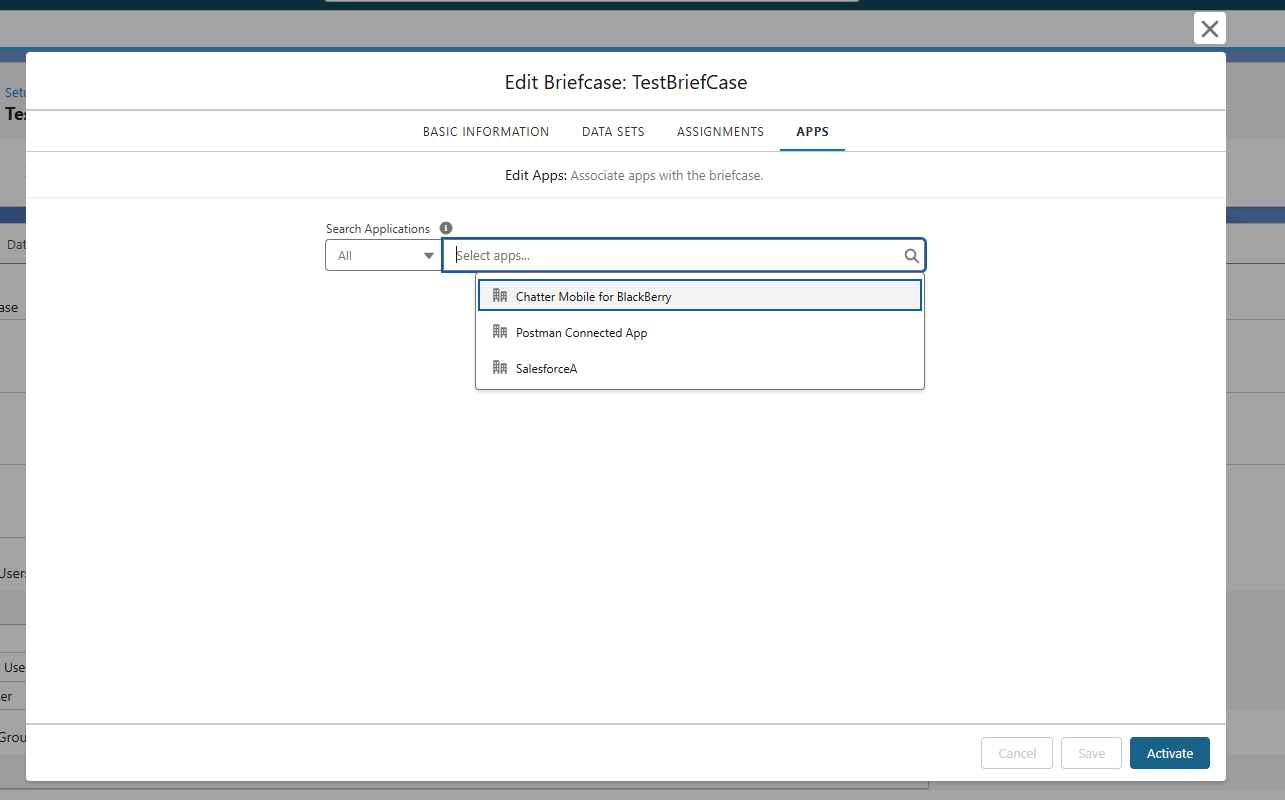Open the All filter combo box
This screenshot has width=1285, height=800.
[x=375, y=256]
